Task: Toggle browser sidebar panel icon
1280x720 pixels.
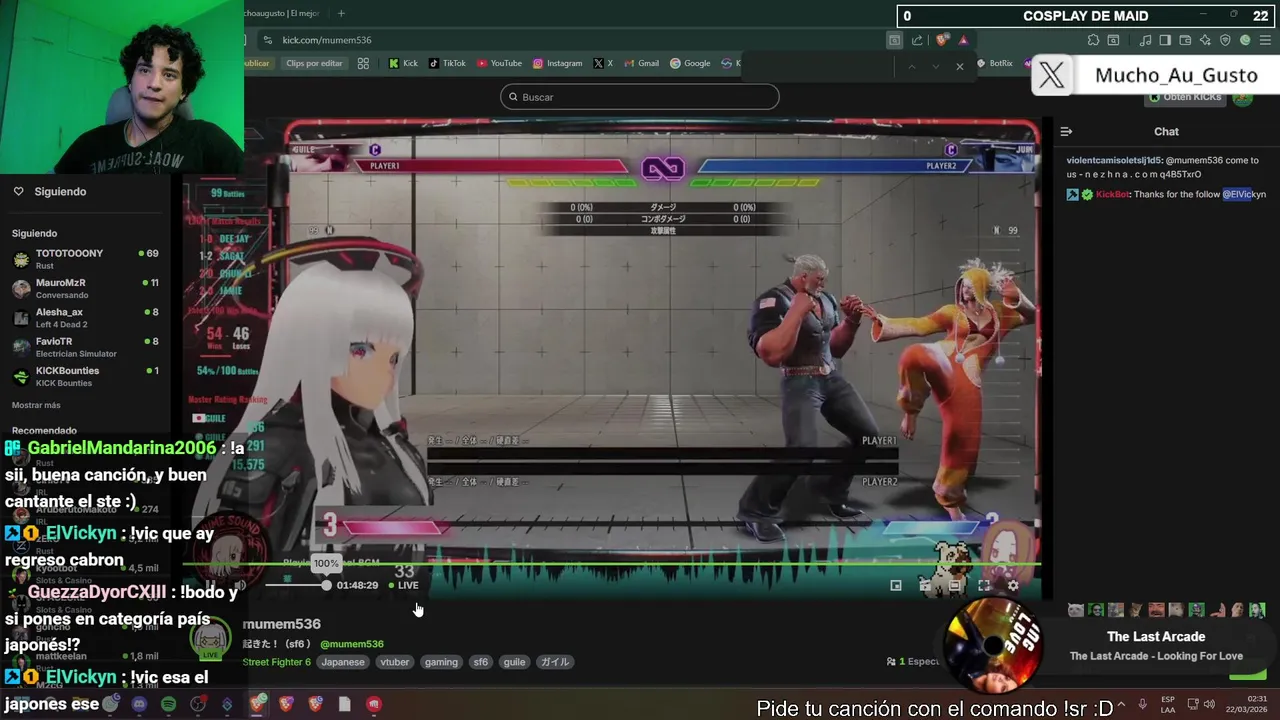Action: click(1166, 40)
